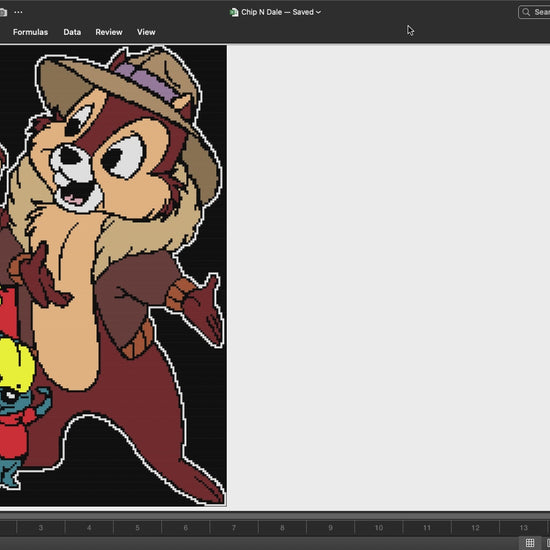550x550 pixels.
Task: Select column header 12
Action: tap(475, 528)
